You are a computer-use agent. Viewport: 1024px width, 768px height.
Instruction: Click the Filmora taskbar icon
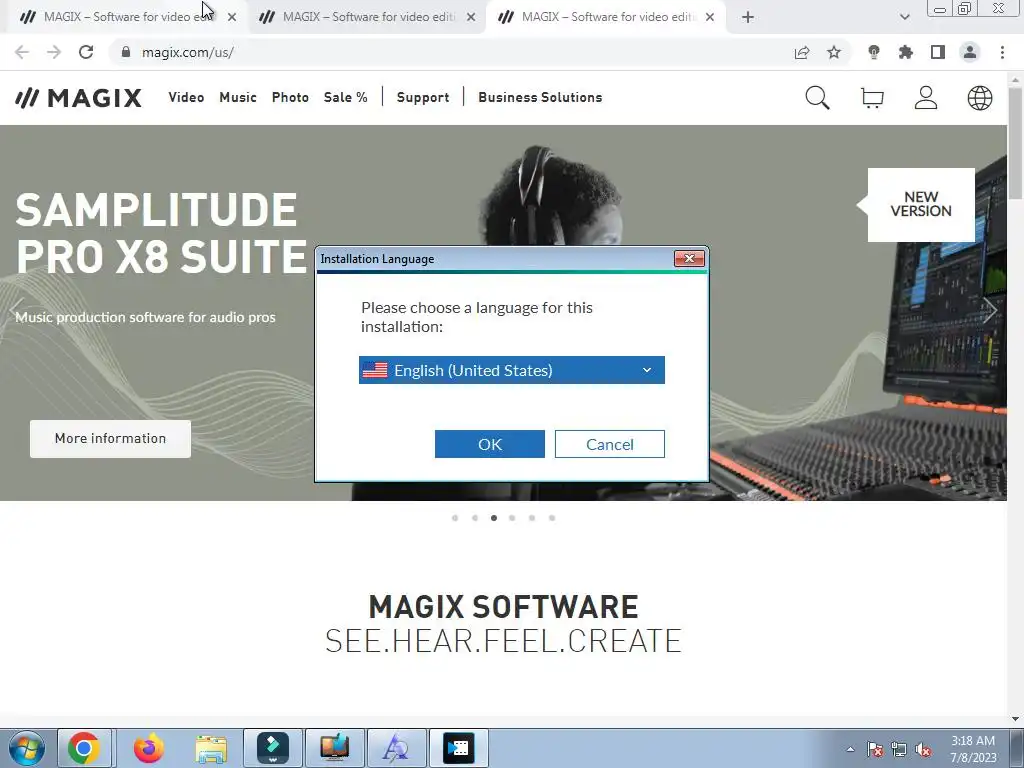(x=273, y=748)
